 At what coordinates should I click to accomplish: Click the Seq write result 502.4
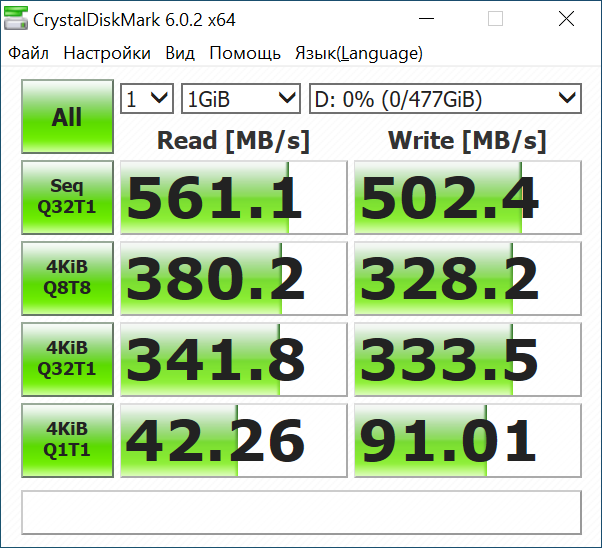[468, 197]
